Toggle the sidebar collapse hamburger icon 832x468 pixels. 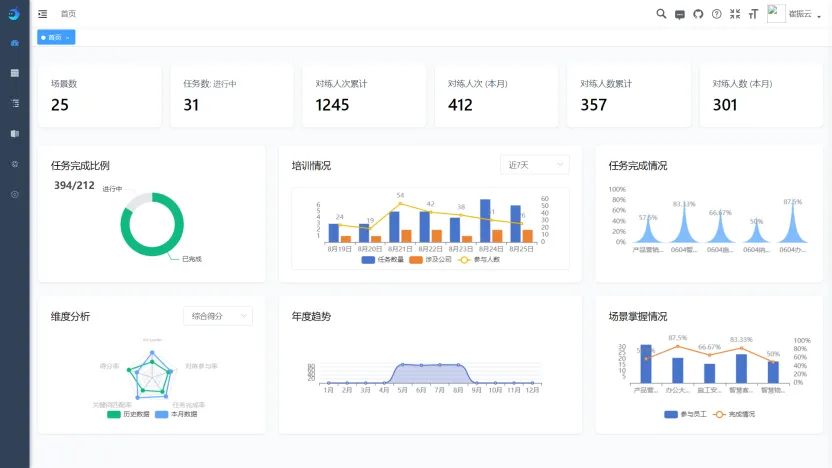click(43, 14)
